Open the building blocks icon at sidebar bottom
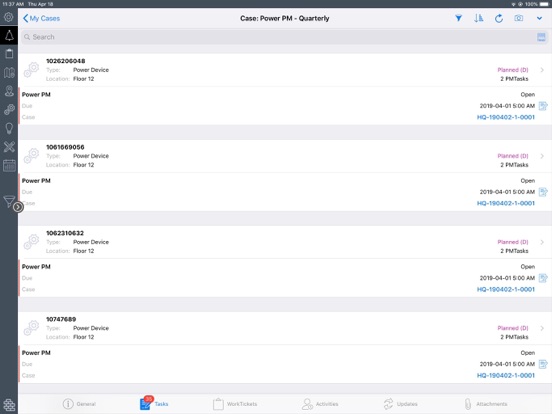Image resolution: width=552 pixels, height=414 pixels. pos(9,404)
